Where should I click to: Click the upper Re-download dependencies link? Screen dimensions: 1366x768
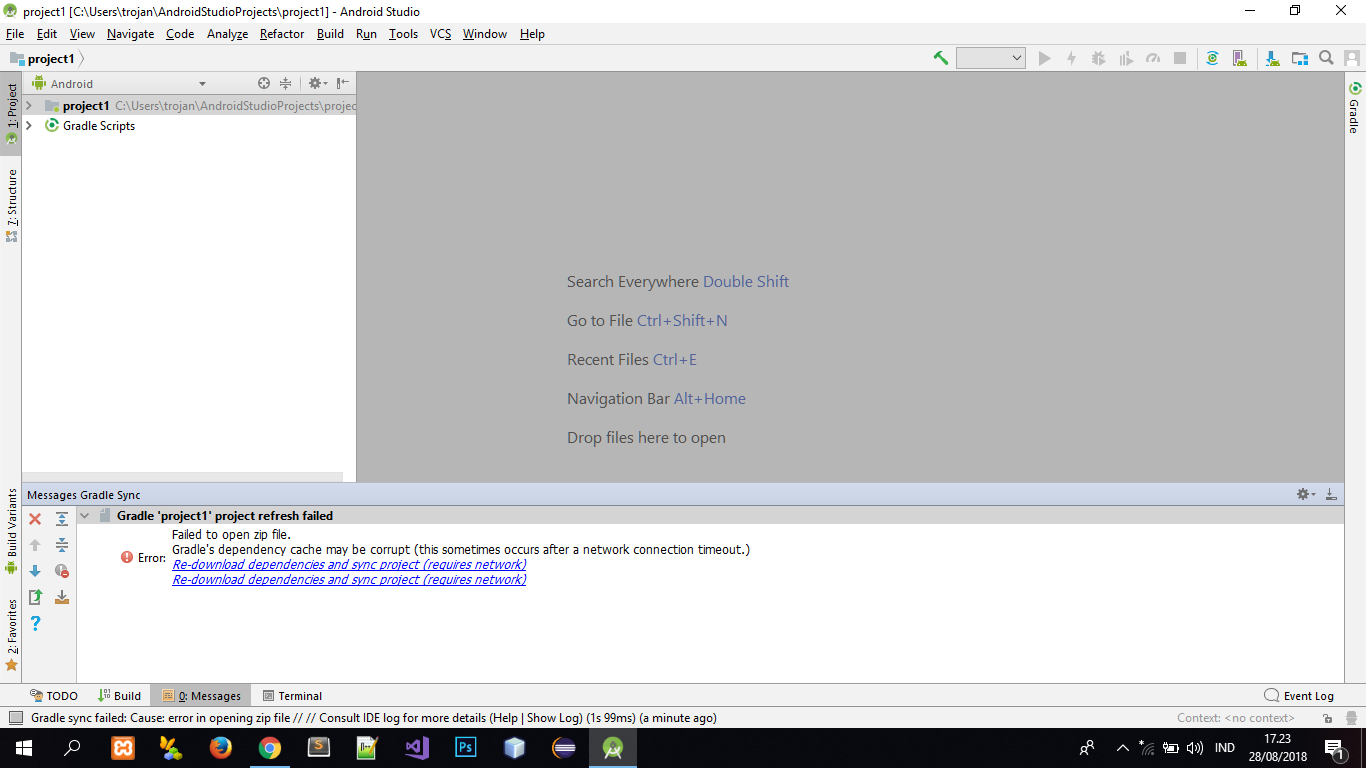(x=349, y=565)
